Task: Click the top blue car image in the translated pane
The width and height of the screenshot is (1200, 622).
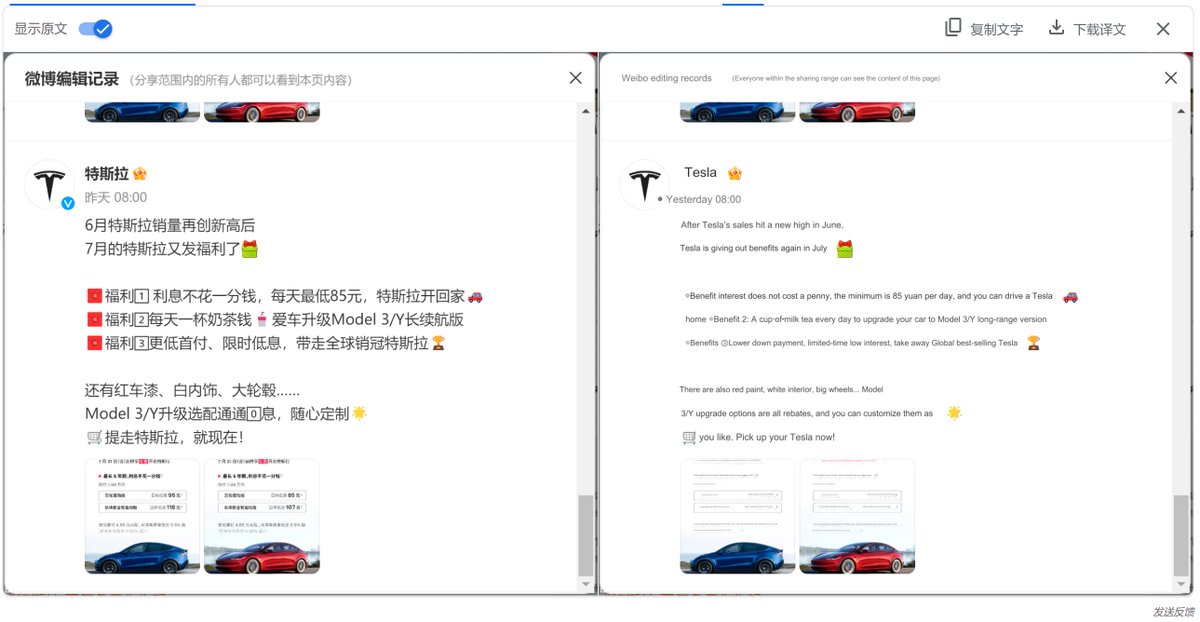Action: point(737,112)
